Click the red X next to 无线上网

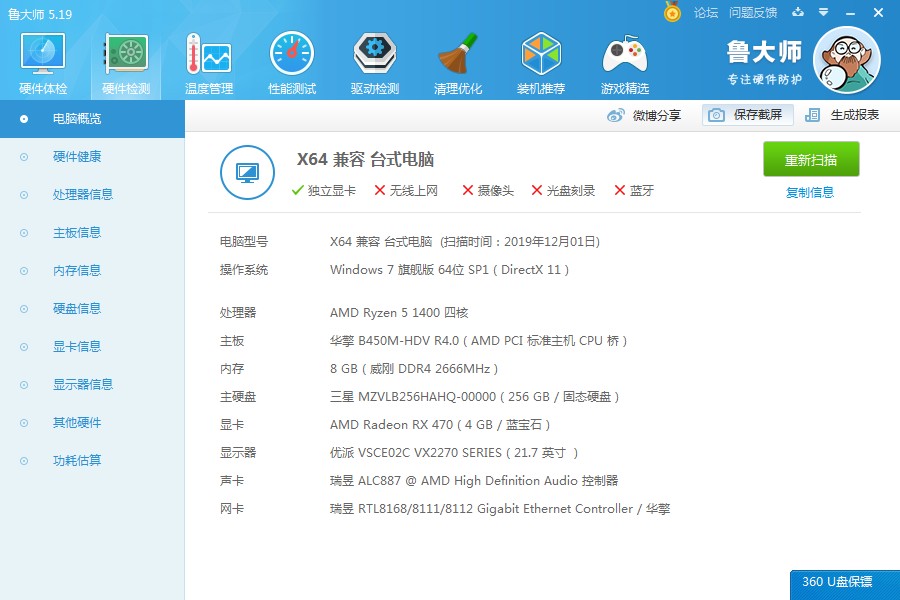pyautogui.click(x=379, y=190)
